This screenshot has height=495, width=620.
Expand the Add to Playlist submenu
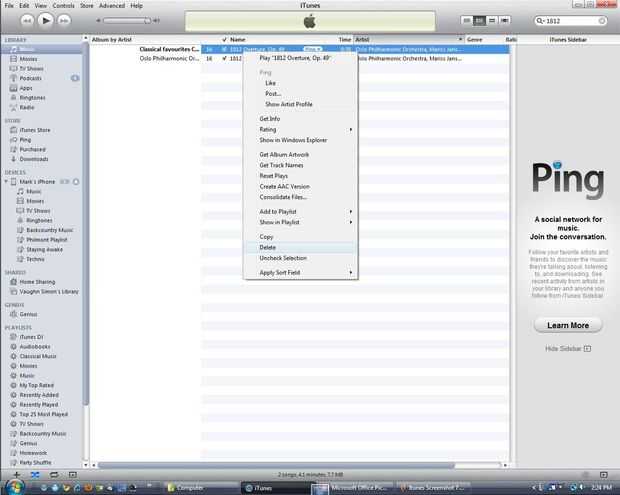pyautogui.click(x=301, y=212)
